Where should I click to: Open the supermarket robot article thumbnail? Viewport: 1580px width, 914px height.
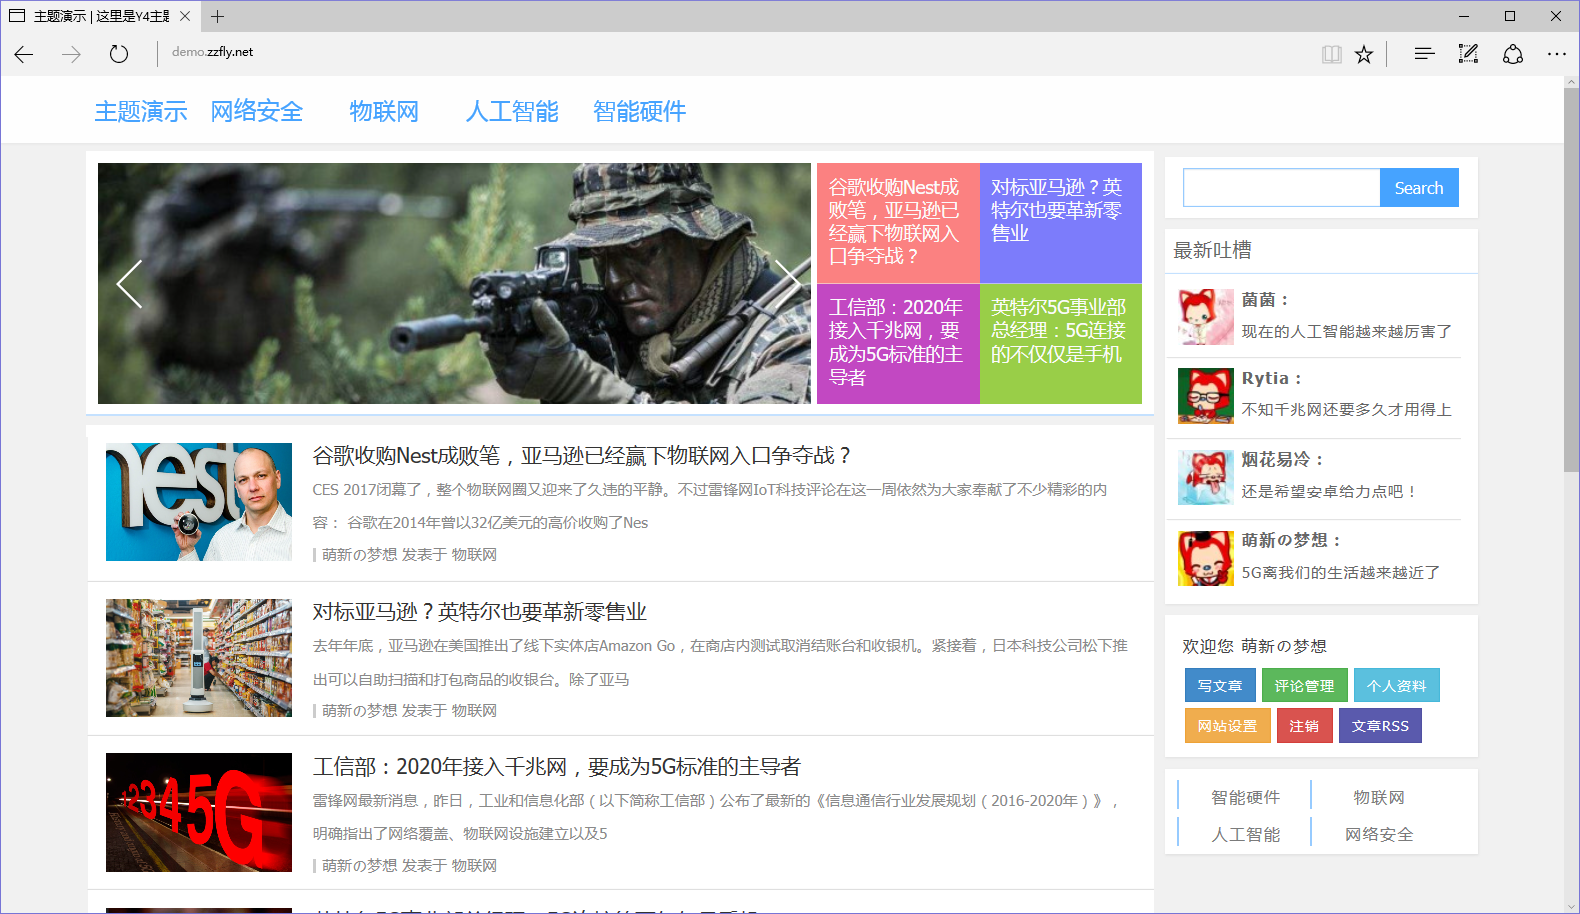199,658
